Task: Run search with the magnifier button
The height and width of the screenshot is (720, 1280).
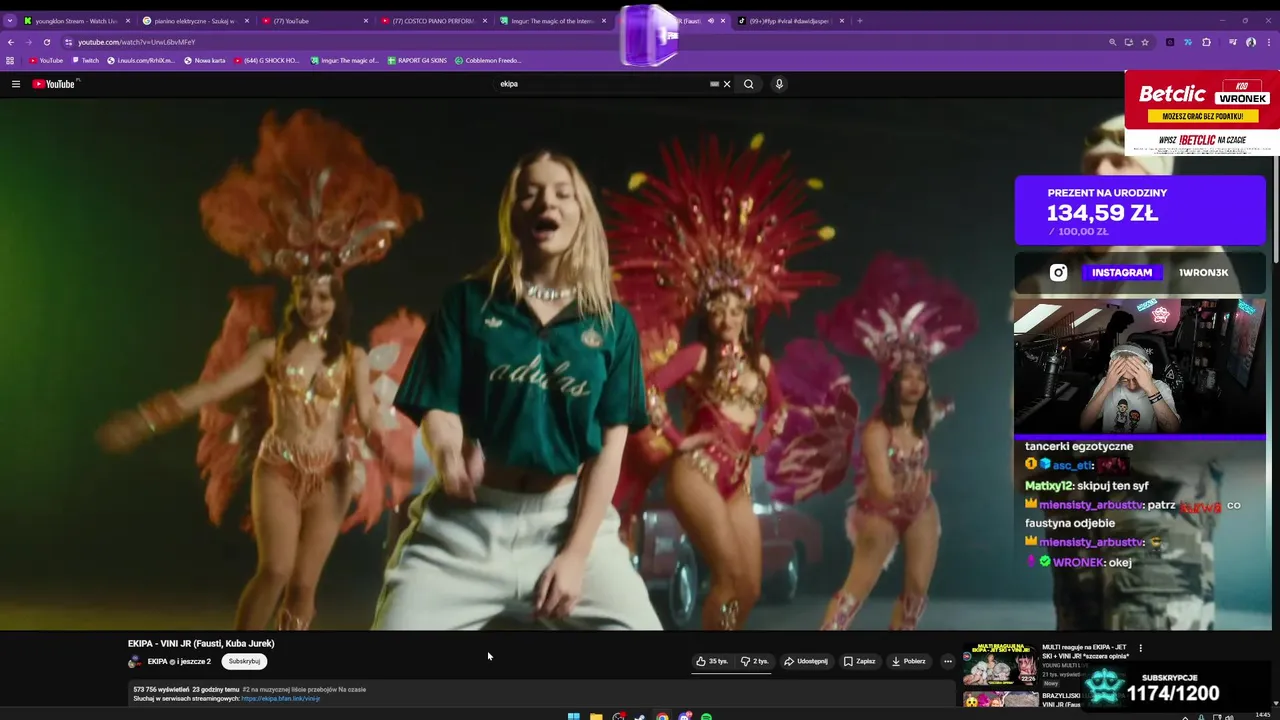Action: [x=748, y=84]
